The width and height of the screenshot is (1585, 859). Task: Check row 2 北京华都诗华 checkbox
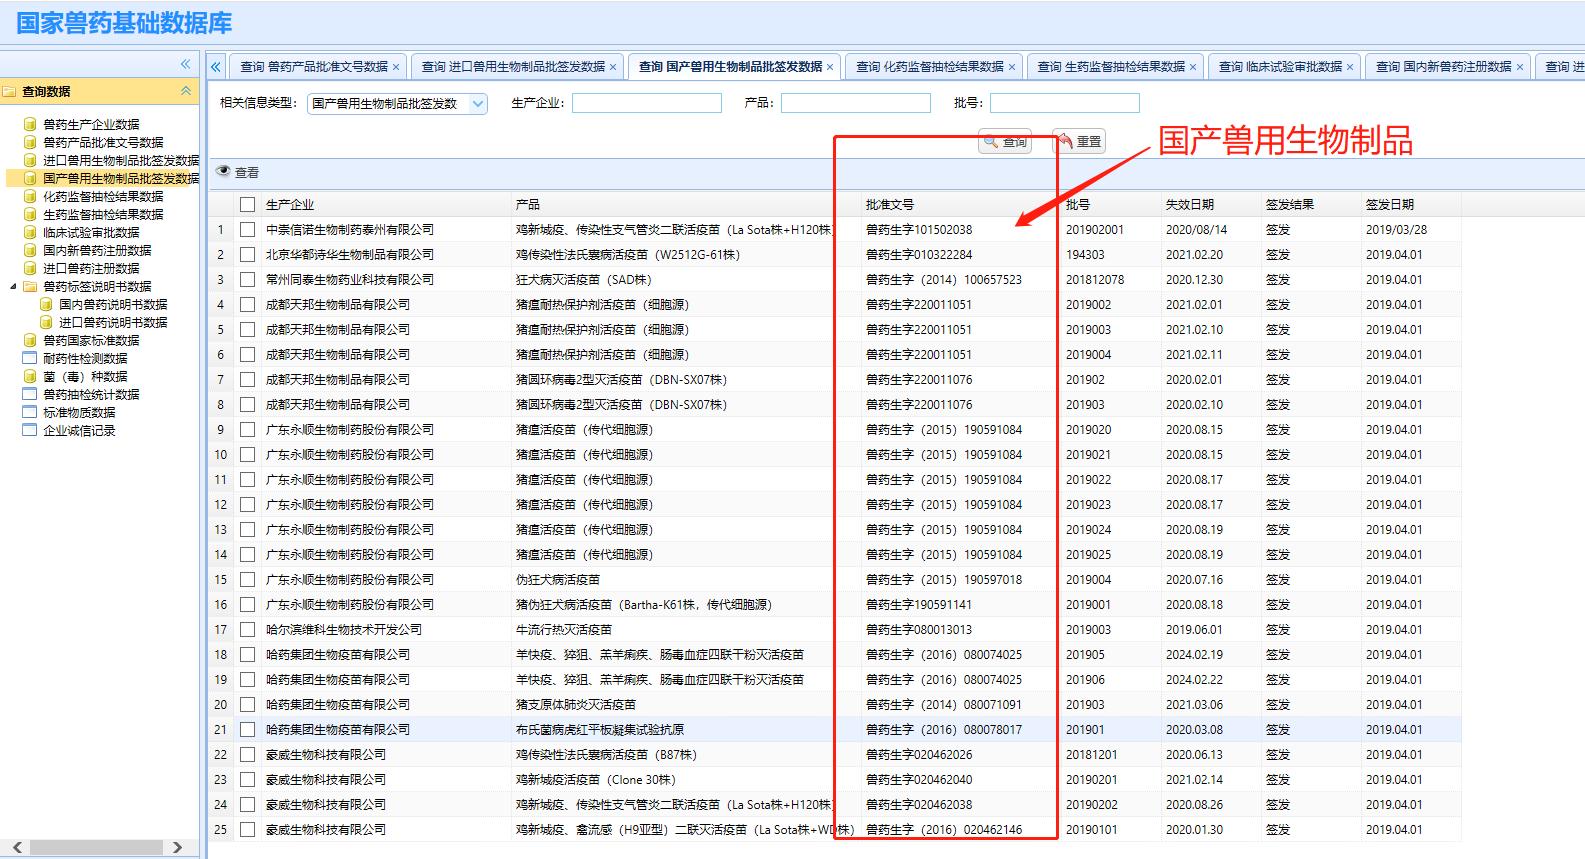pos(247,254)
